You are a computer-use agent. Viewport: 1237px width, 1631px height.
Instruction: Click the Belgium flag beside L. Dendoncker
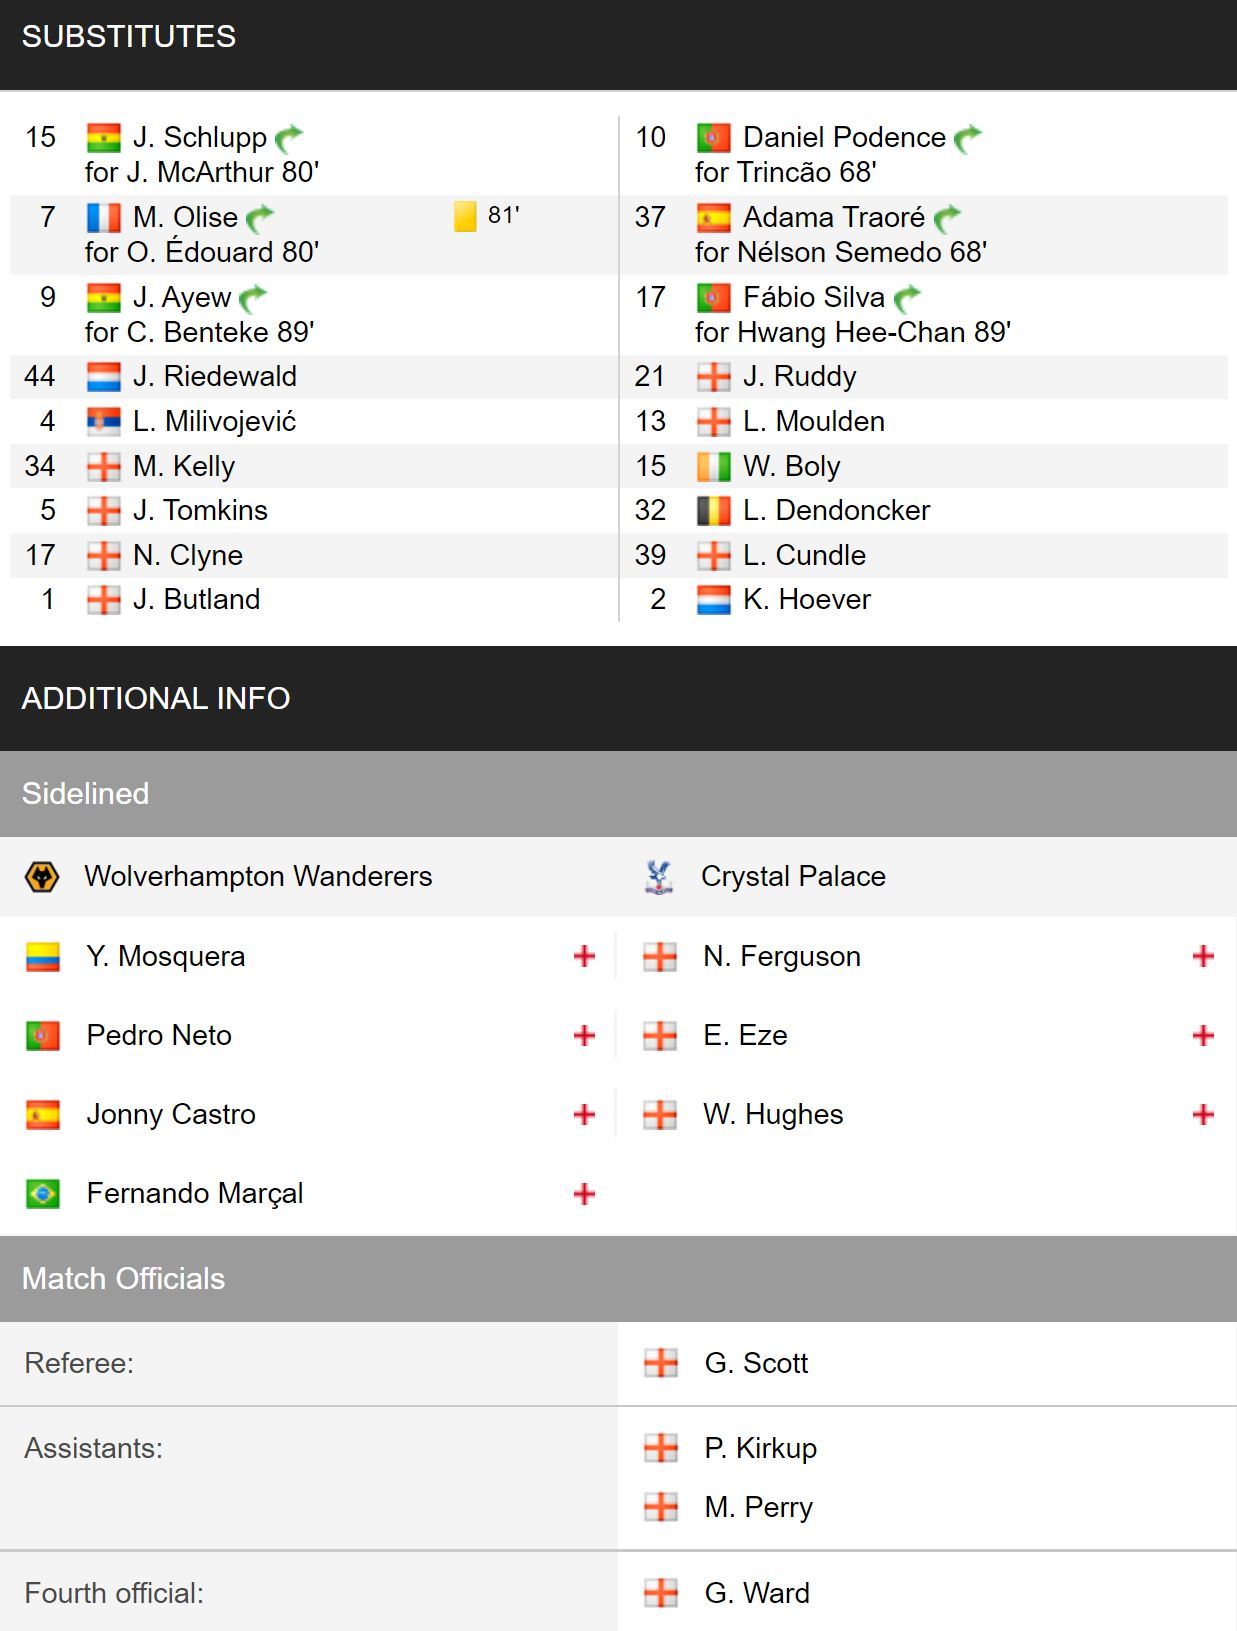pyautogui.click(x=713, y=511)
